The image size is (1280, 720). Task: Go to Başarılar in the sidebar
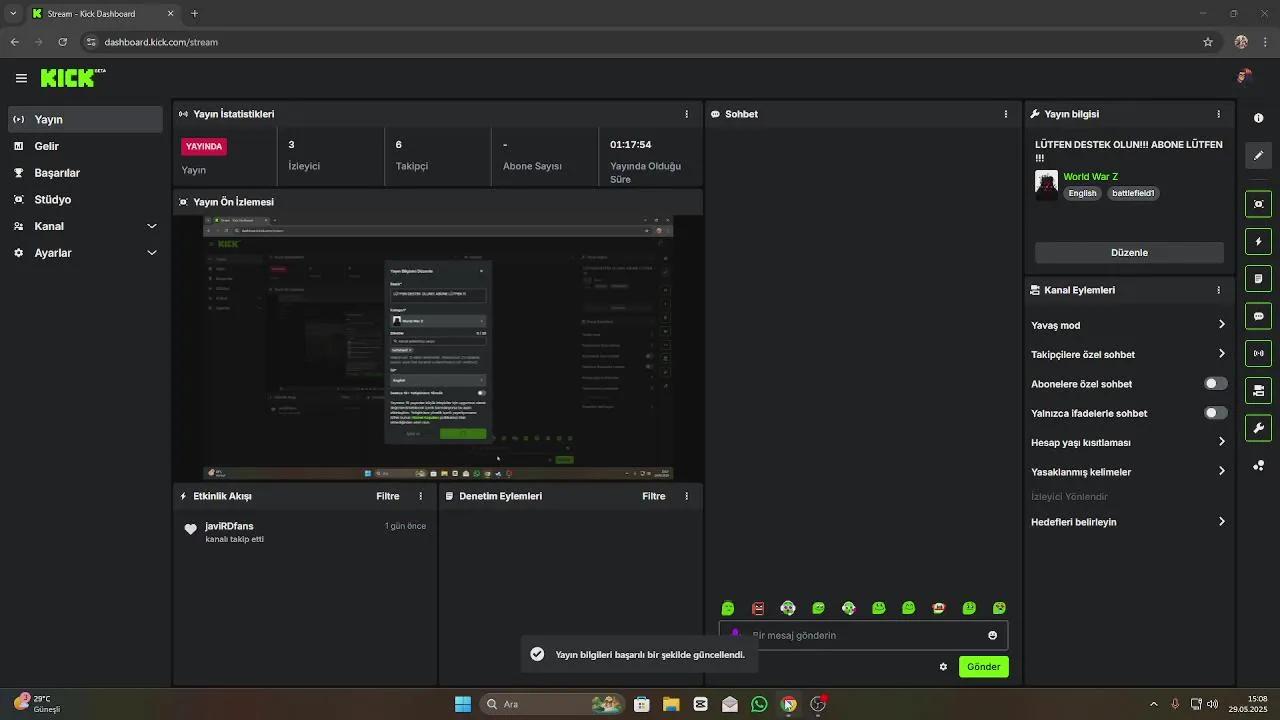[85, 173]
